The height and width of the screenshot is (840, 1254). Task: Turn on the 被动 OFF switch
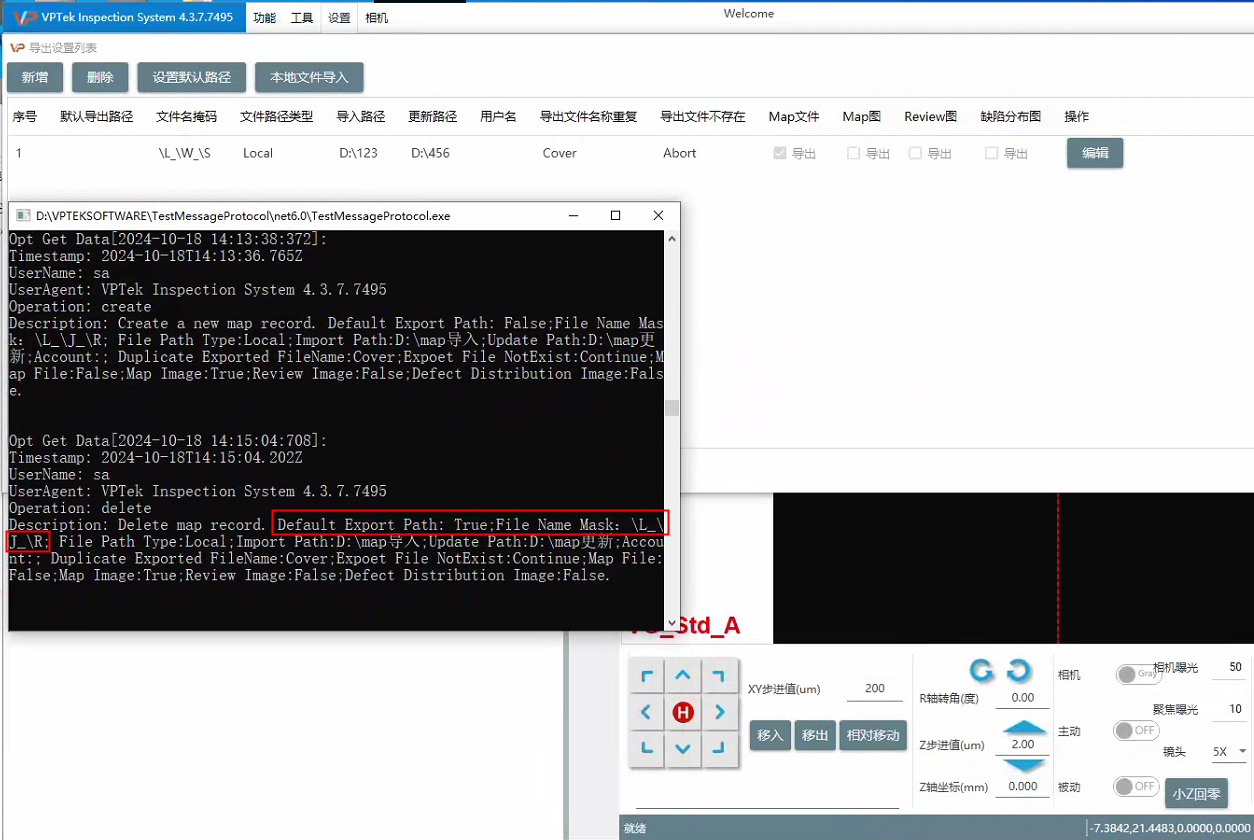click(1138, 786)
